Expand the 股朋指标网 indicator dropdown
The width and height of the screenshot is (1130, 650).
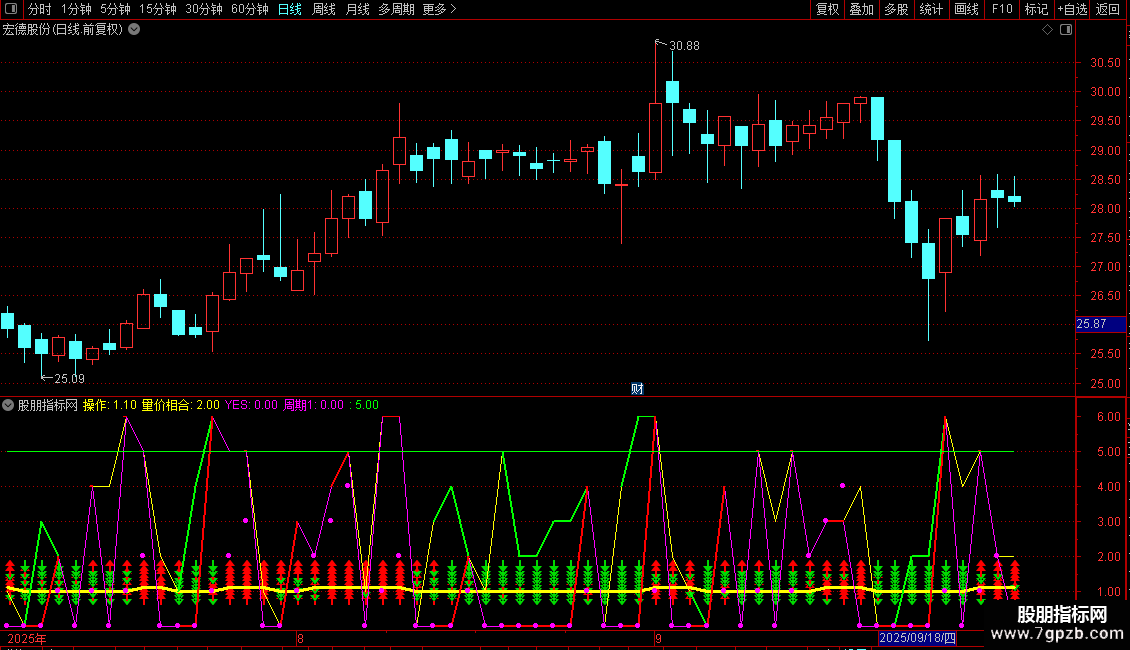point(8,405)
